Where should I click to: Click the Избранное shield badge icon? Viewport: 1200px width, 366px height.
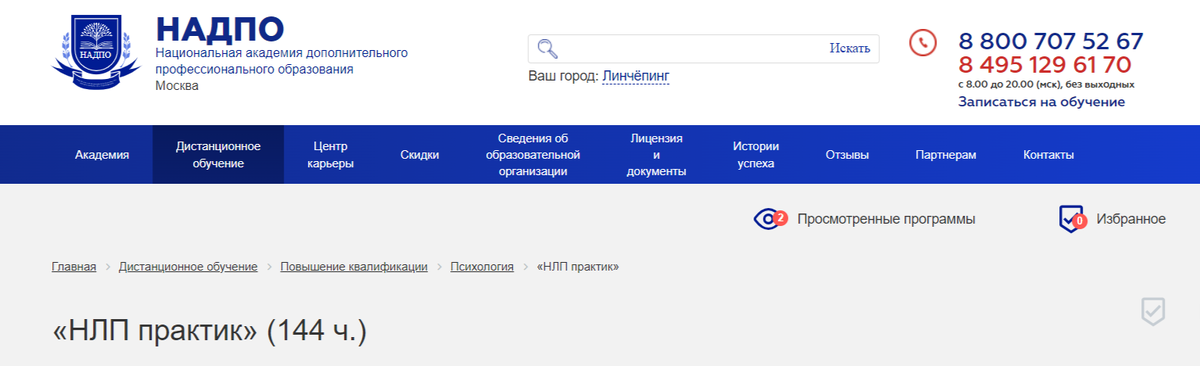click(1071, 219)
